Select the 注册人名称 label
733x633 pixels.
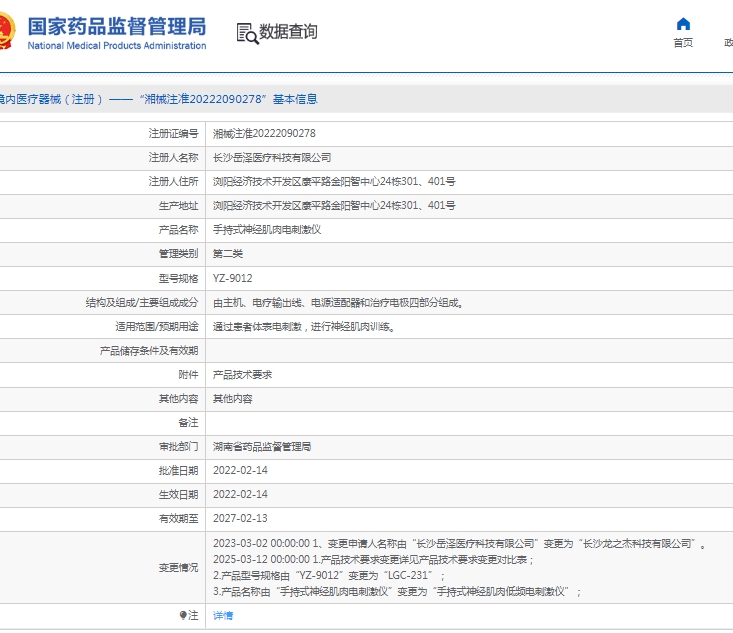coord(173,158)
